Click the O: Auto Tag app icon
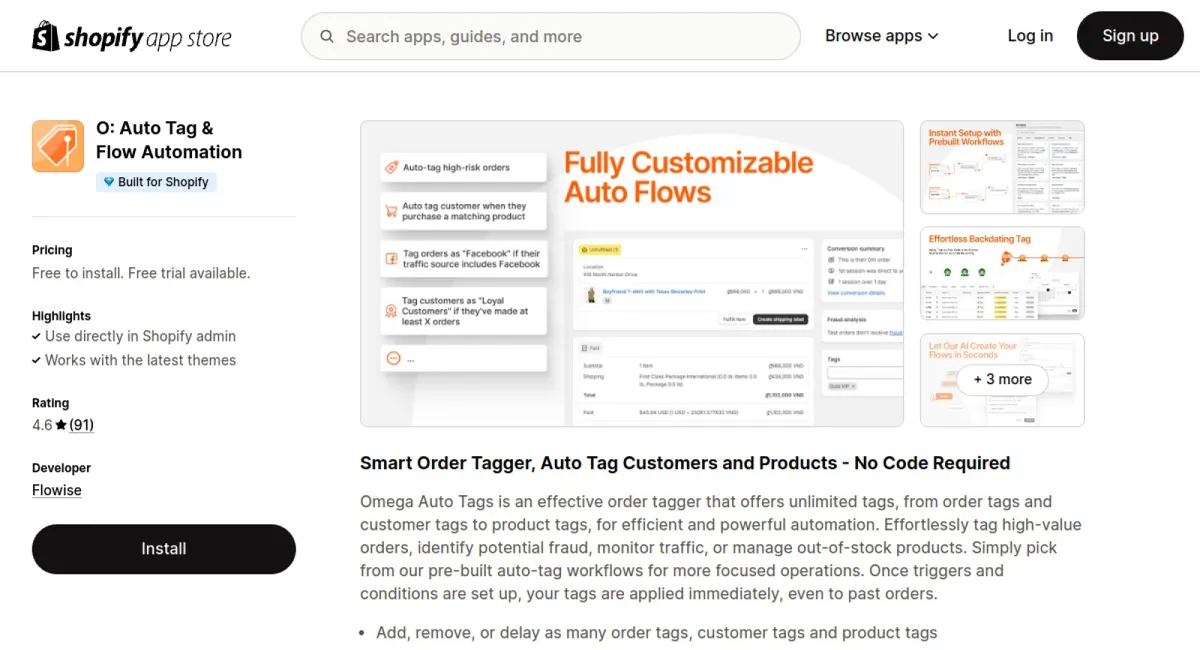The image size is (1200, 650). point(58,146)
